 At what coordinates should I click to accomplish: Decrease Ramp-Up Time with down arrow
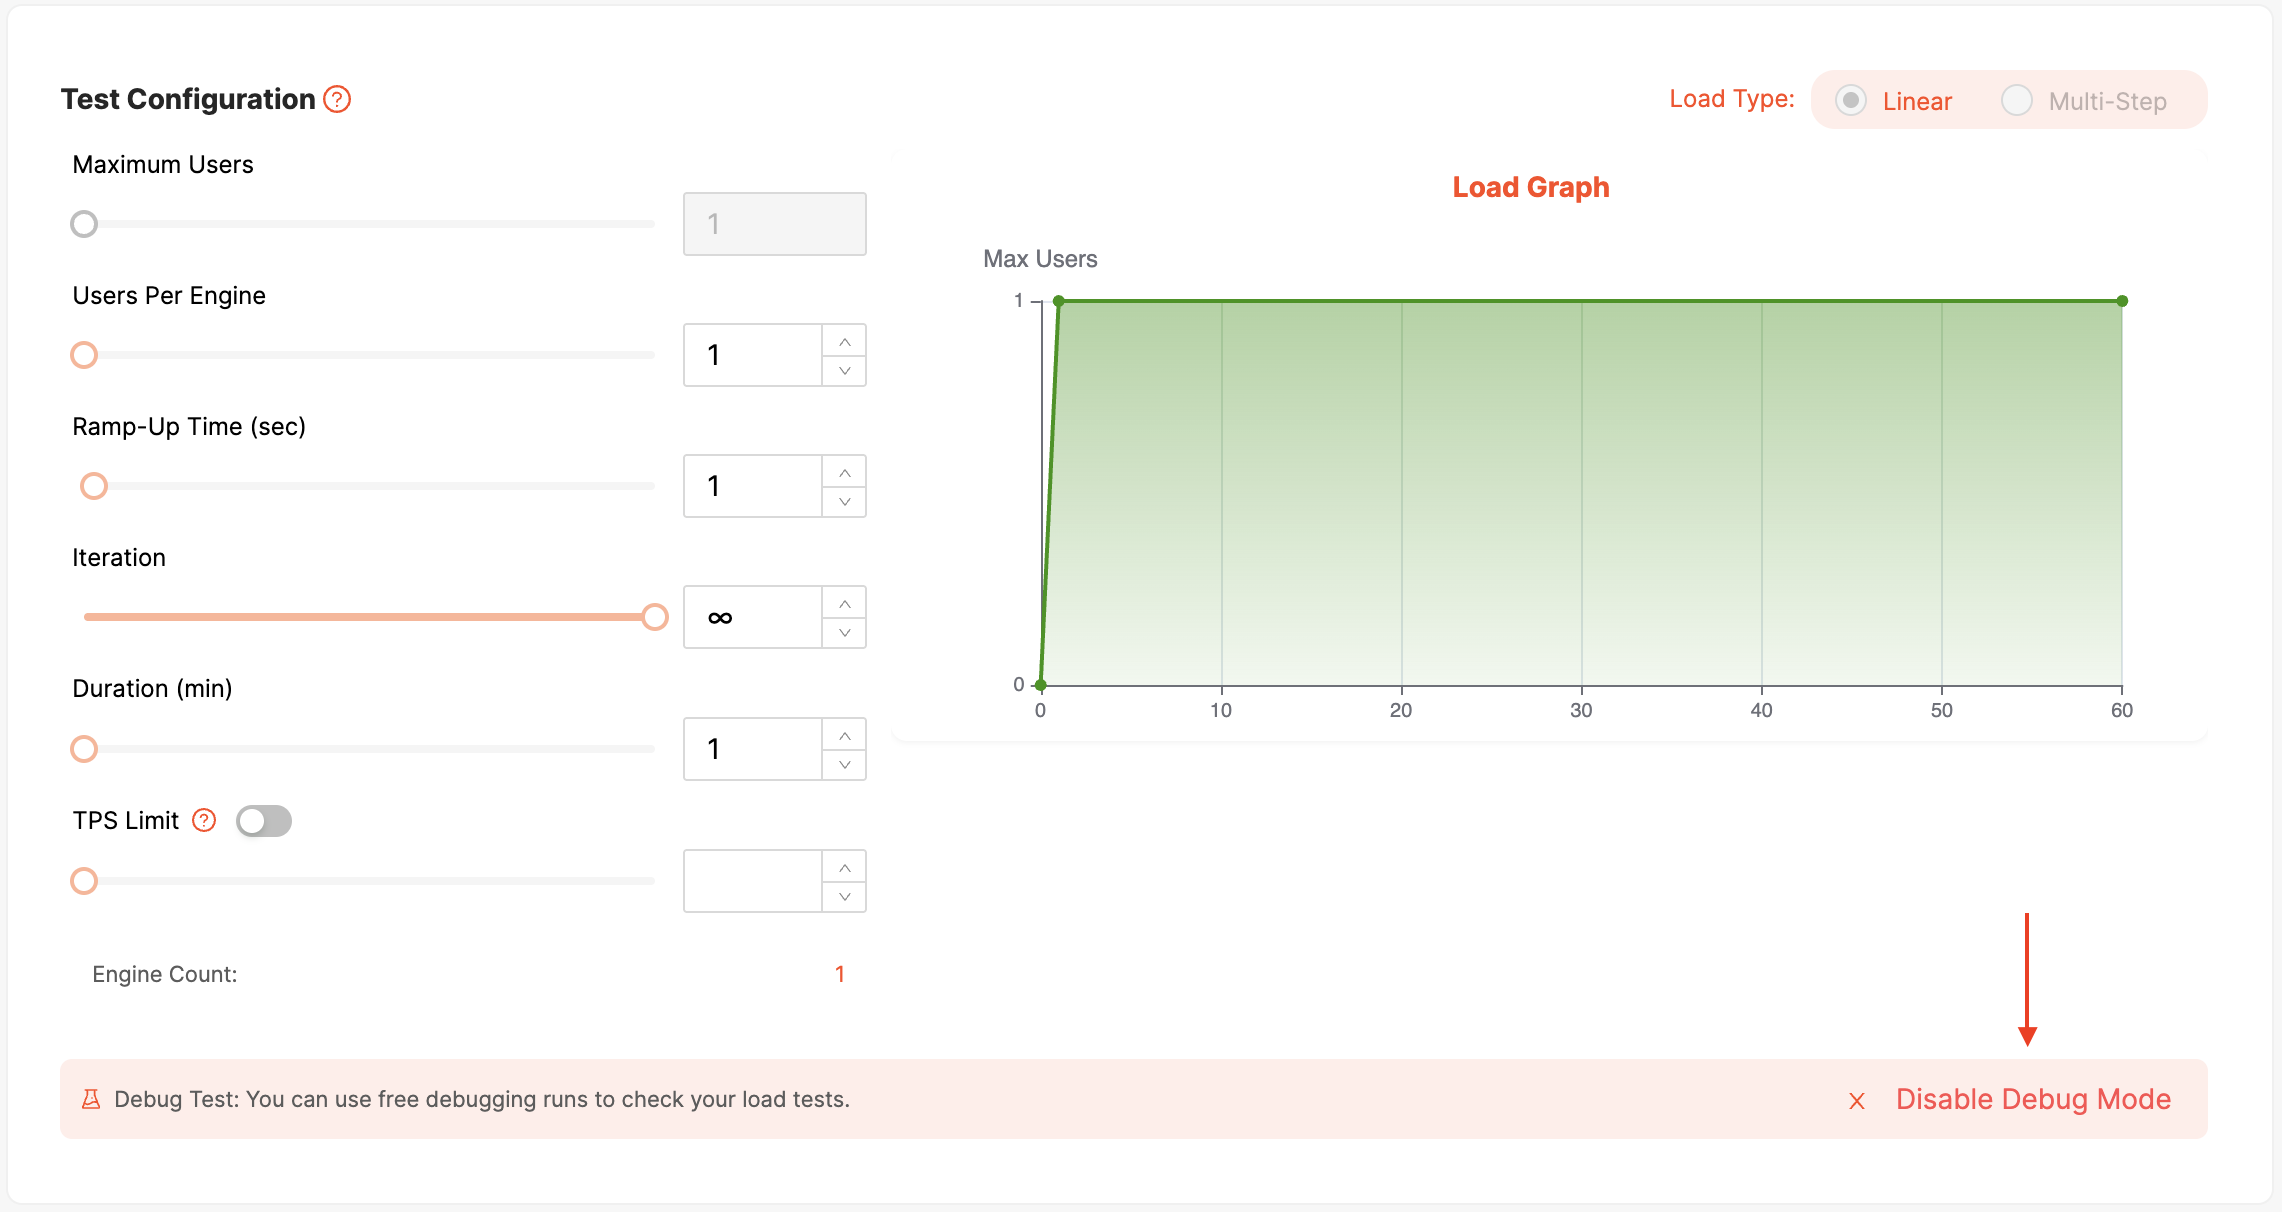click(845, 502)
